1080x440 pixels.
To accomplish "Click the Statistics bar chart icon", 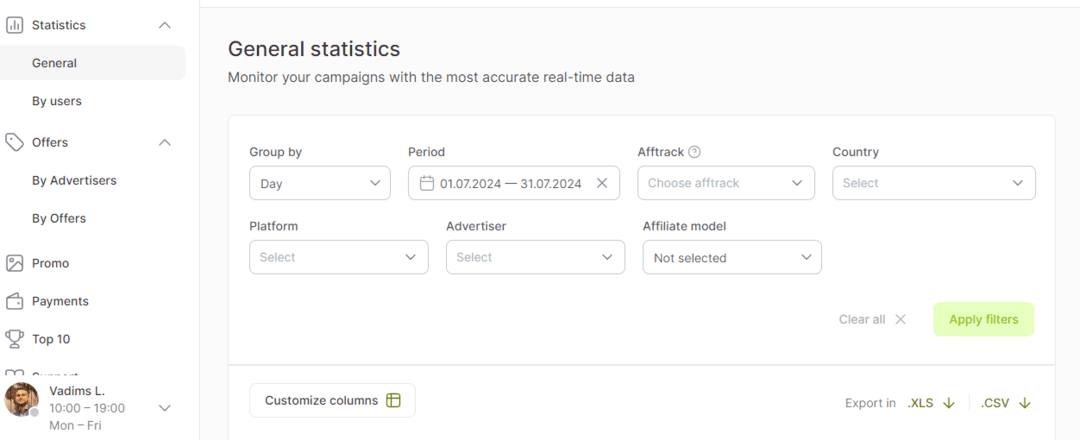I will [x=15, y=25].
